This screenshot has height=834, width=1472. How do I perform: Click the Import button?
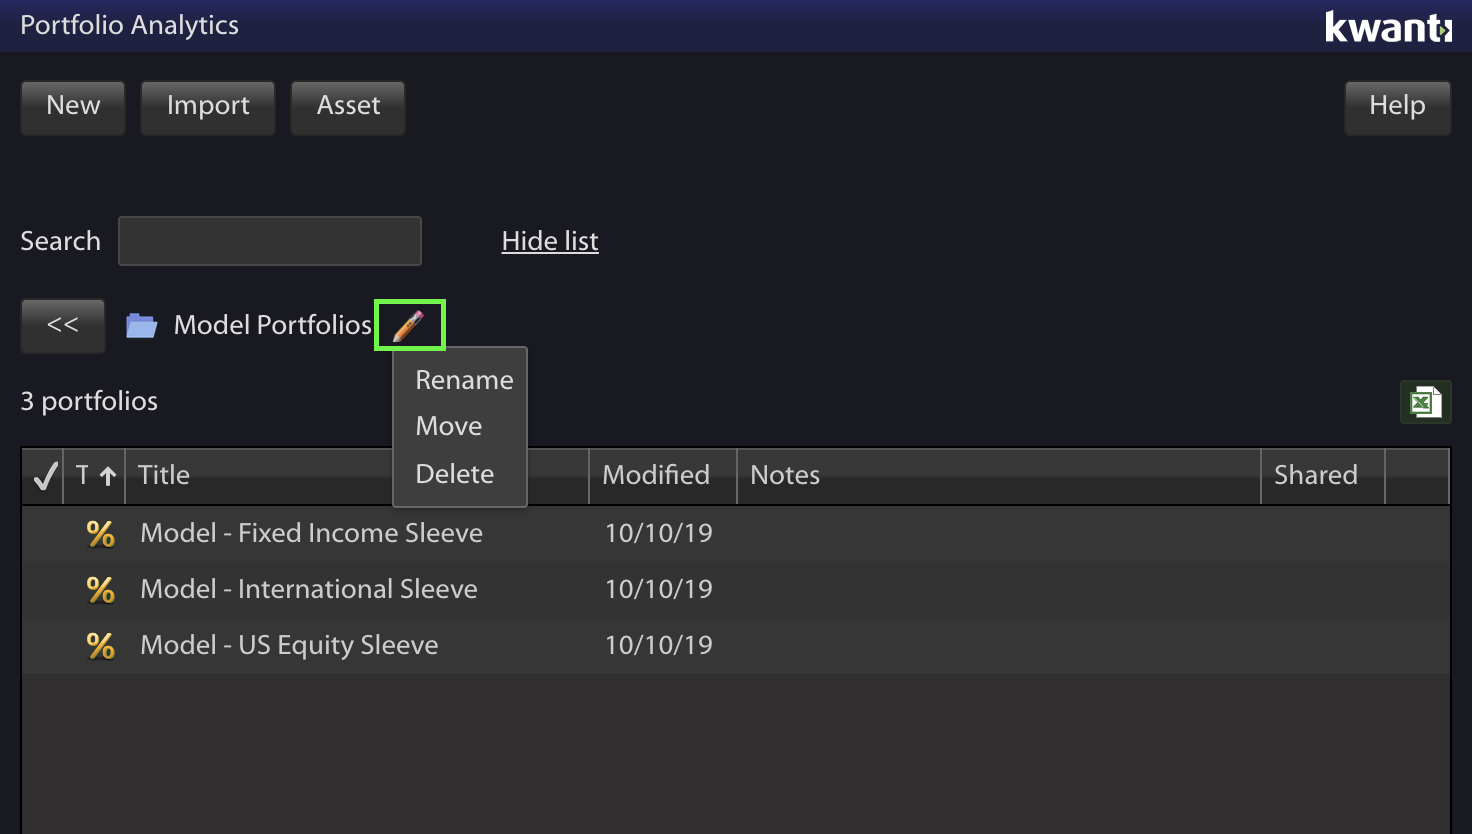tap(208, 107)
